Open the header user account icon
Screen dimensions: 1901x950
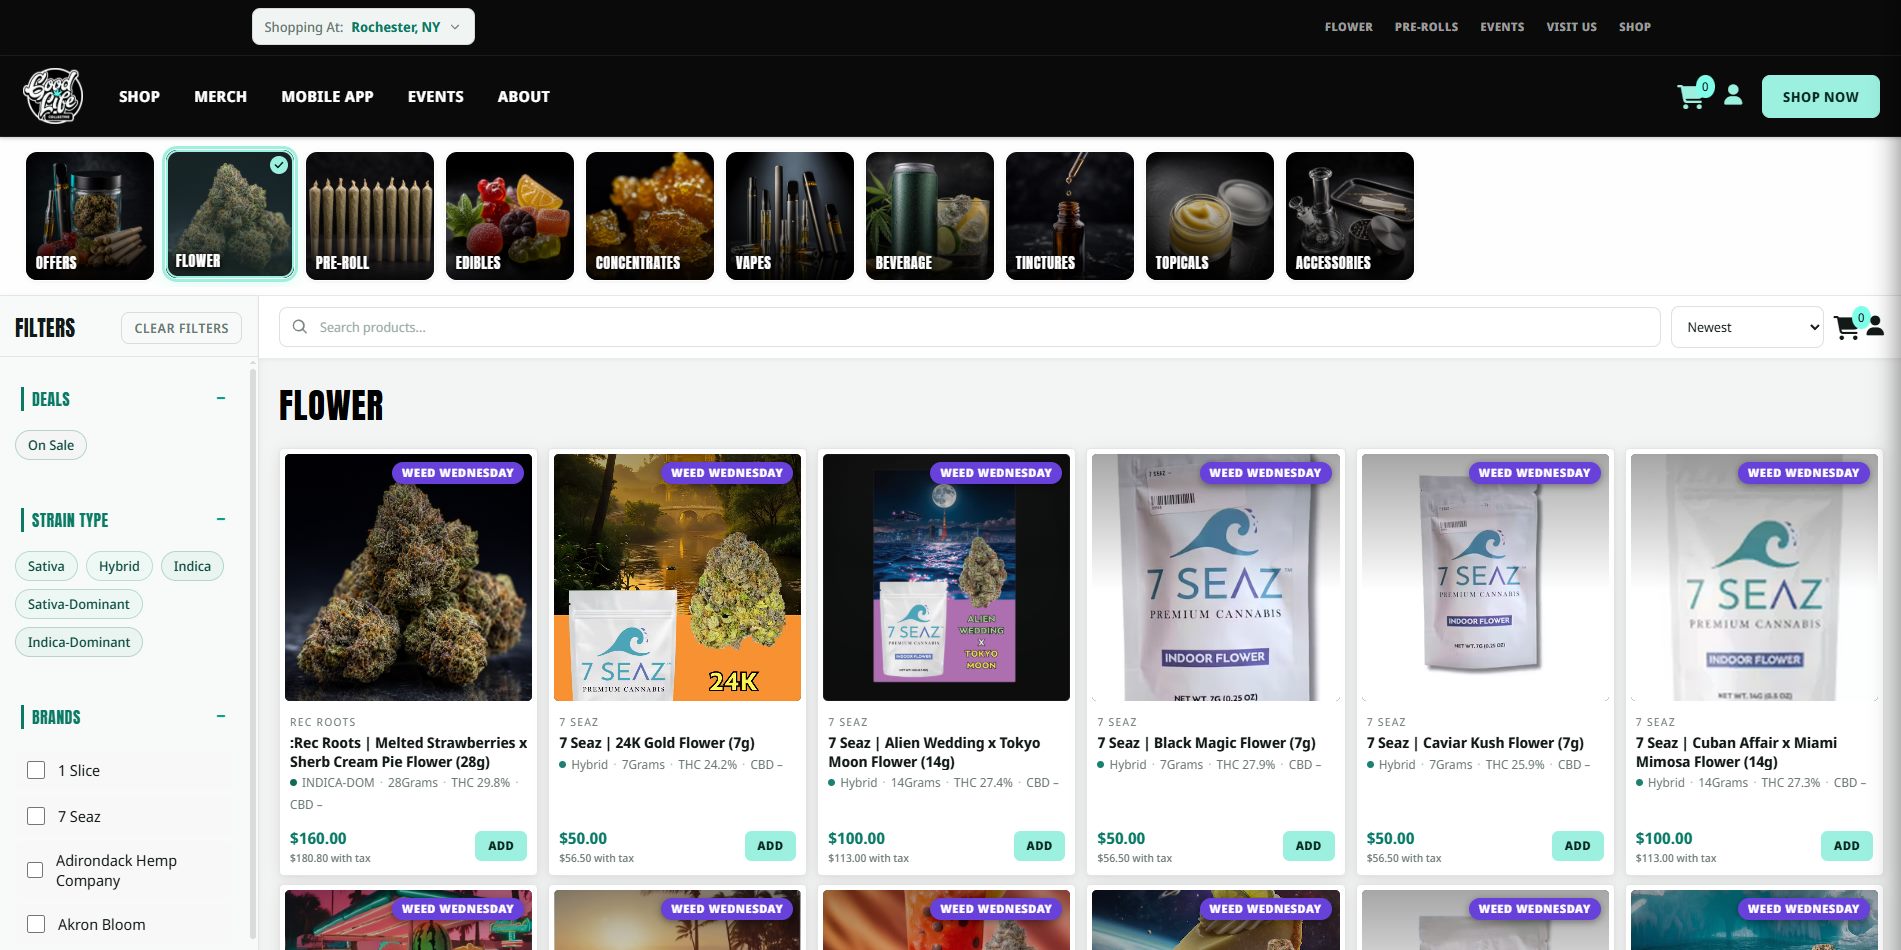point(1734,96)
